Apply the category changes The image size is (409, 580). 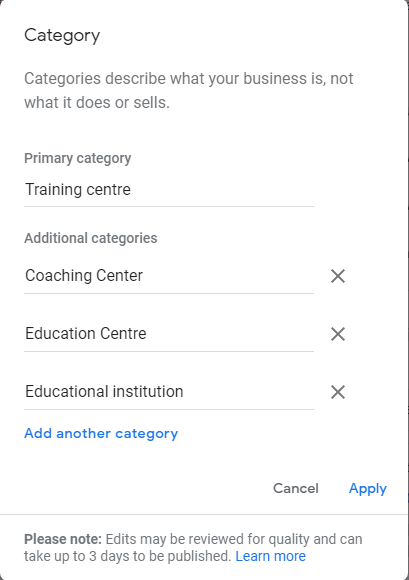(x=368, y=489)
